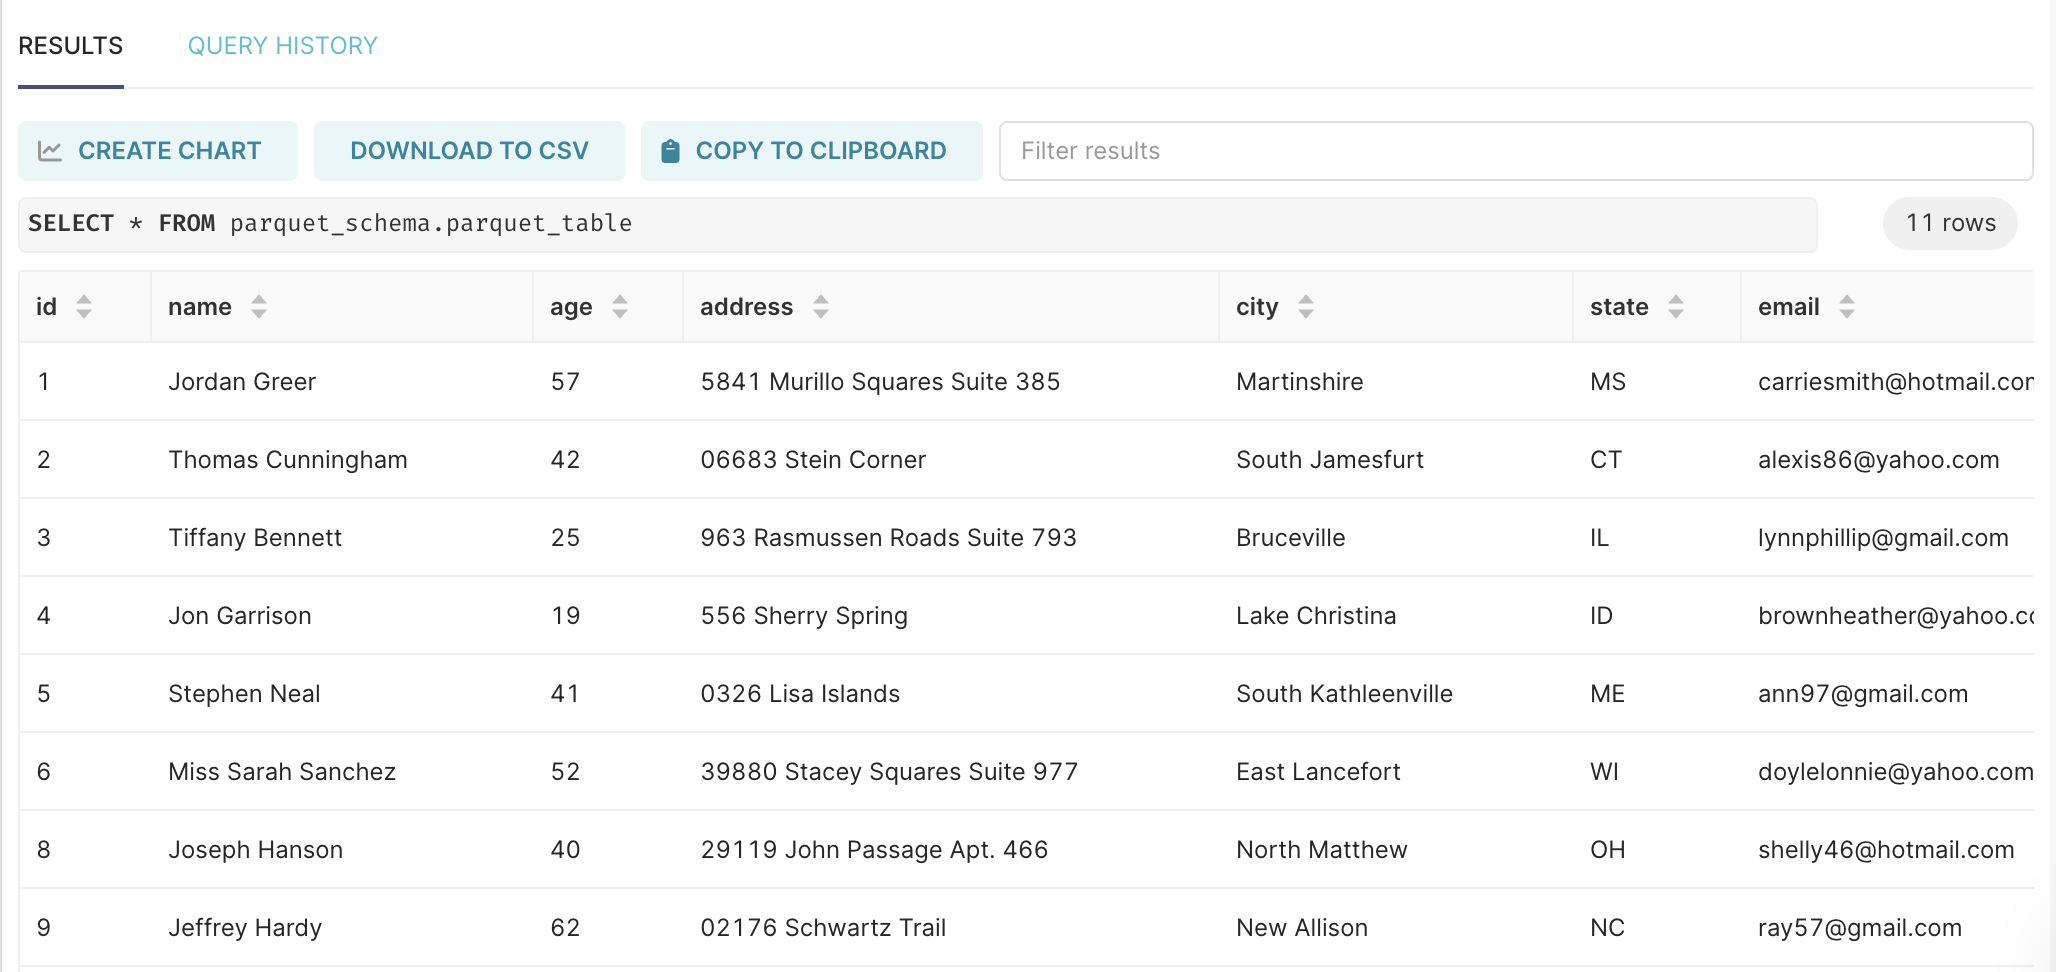This screenshot has height=972, width=2056.
Task: Click address 06683 Stein Corner
Action: pos(813,460)
